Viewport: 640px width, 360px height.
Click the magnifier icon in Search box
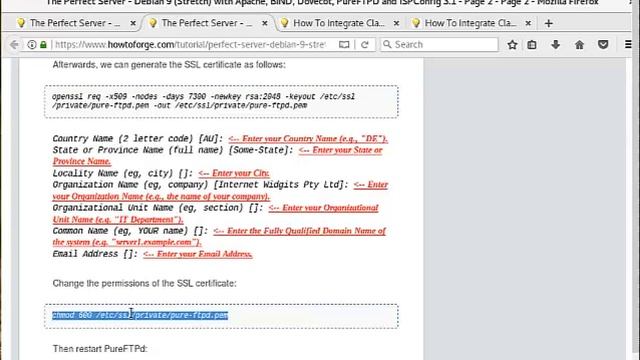[387, 44]
